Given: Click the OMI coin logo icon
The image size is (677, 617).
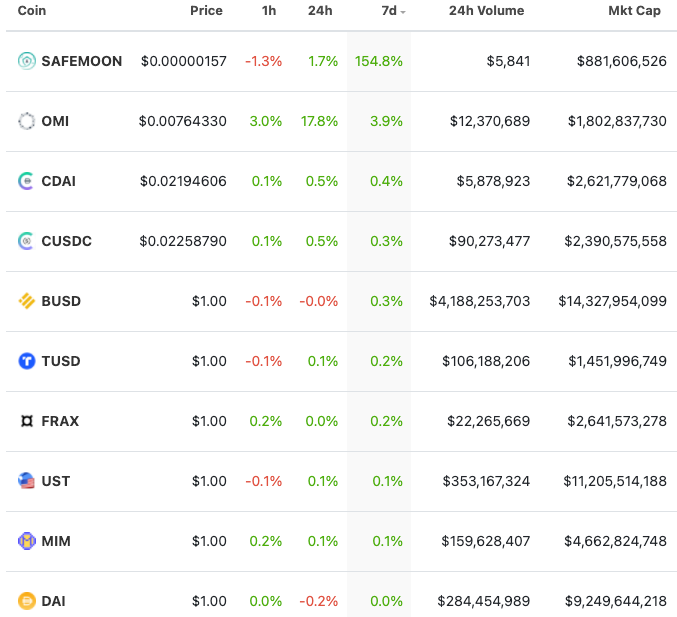Looking at the screenshot, I should pyautogui.click(x=27, y=121).
